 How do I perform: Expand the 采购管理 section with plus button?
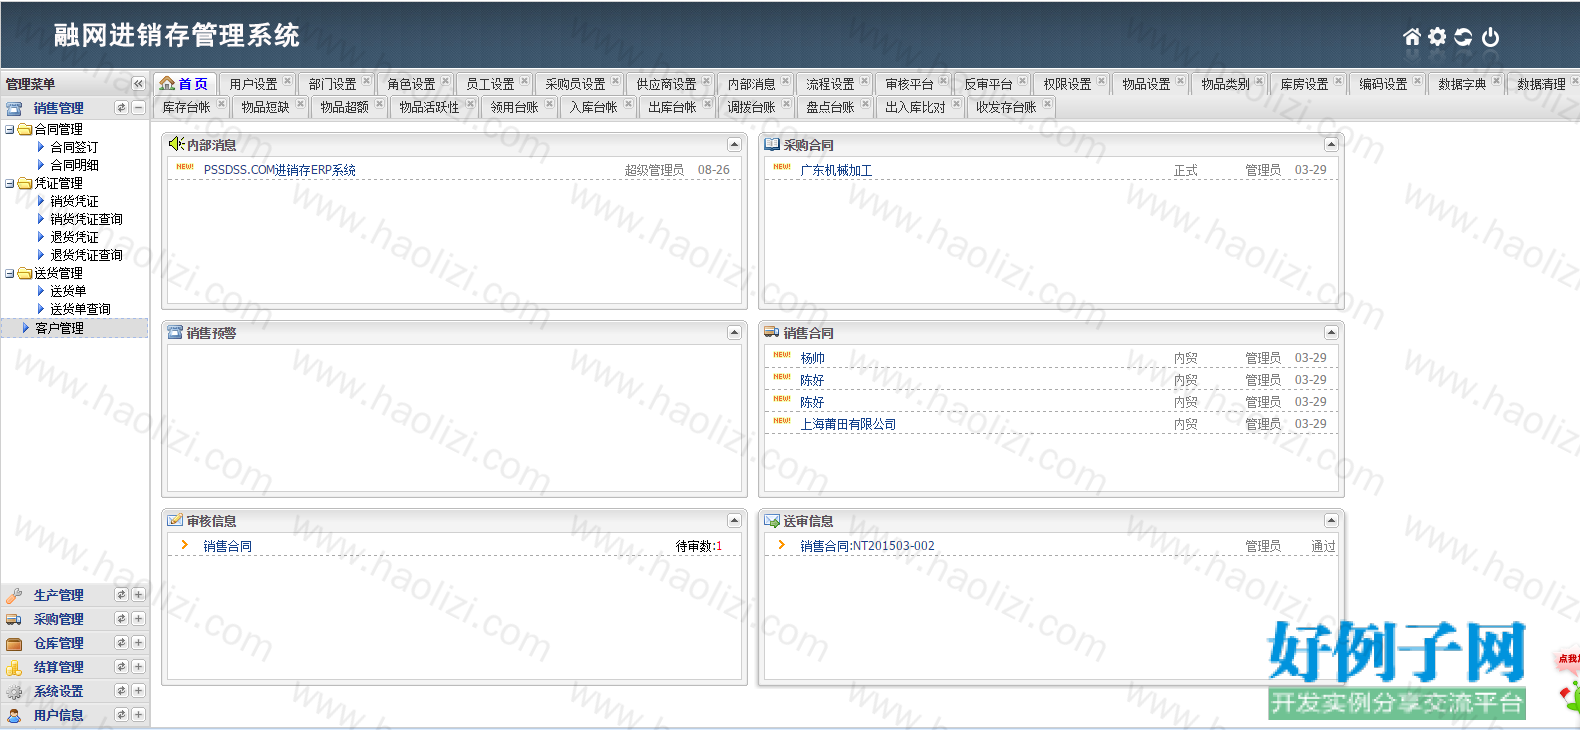(139, 618)
